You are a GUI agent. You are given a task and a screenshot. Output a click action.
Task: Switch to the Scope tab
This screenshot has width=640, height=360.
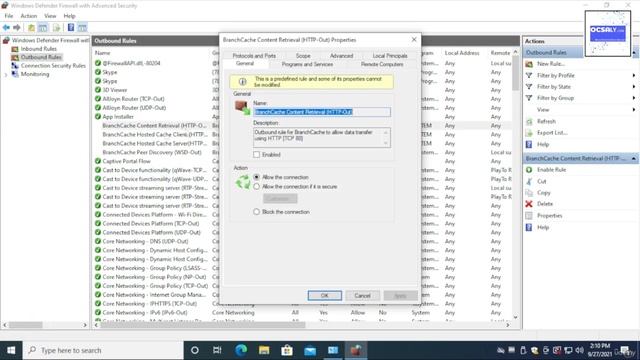click(303, 56)
